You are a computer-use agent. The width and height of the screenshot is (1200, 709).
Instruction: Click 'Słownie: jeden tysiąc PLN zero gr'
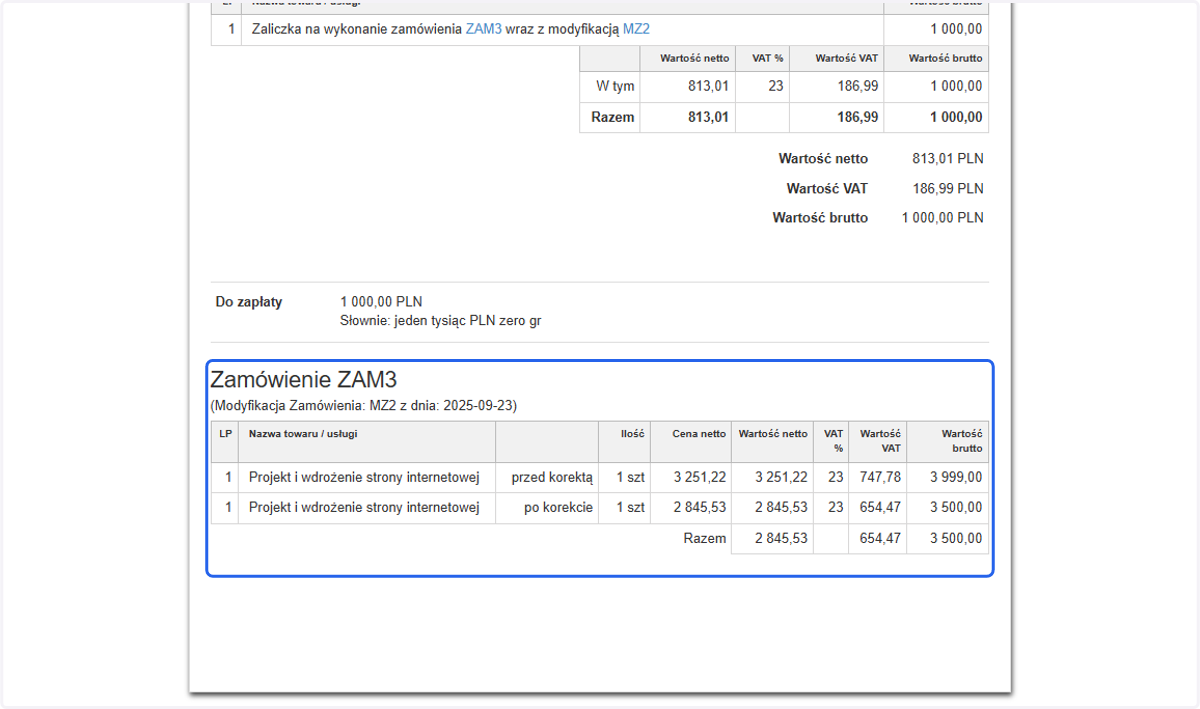coord(441,321)
